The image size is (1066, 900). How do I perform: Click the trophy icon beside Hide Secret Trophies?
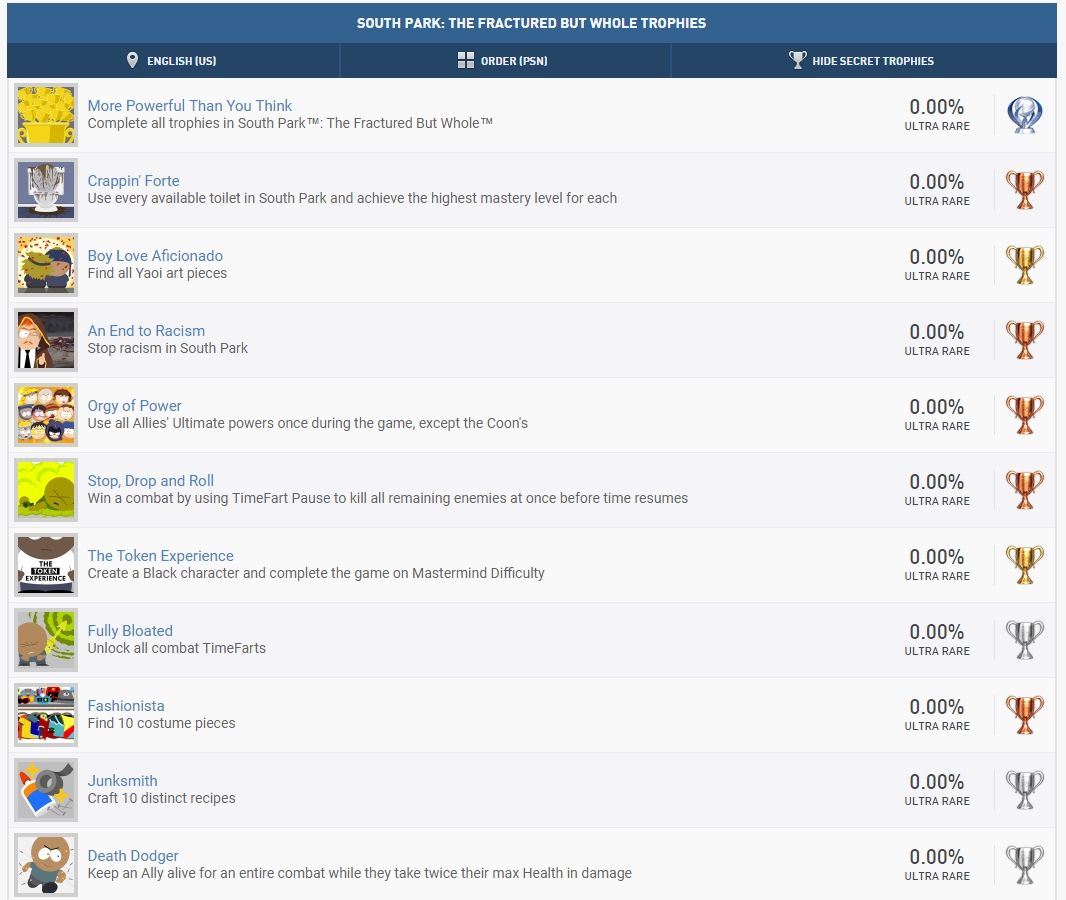797,60
